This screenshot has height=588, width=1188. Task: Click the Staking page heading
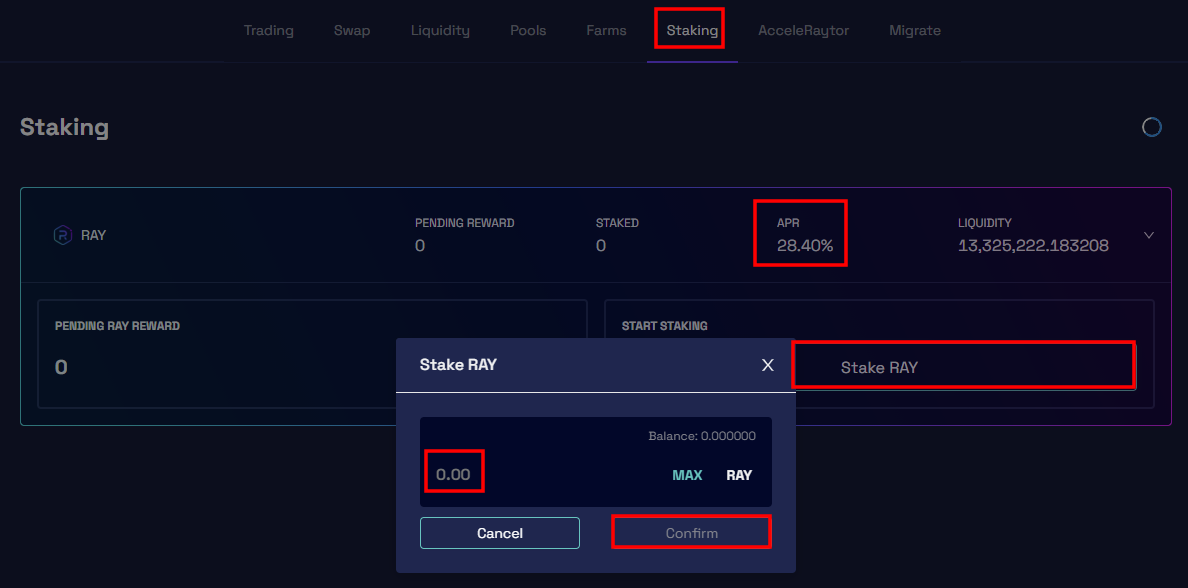[x=64, y=127]
